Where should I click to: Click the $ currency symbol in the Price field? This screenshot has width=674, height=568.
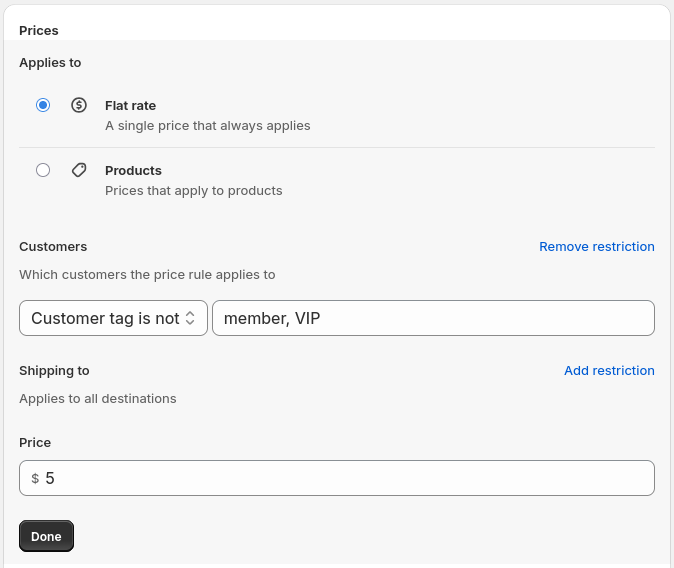coord(35,479)
